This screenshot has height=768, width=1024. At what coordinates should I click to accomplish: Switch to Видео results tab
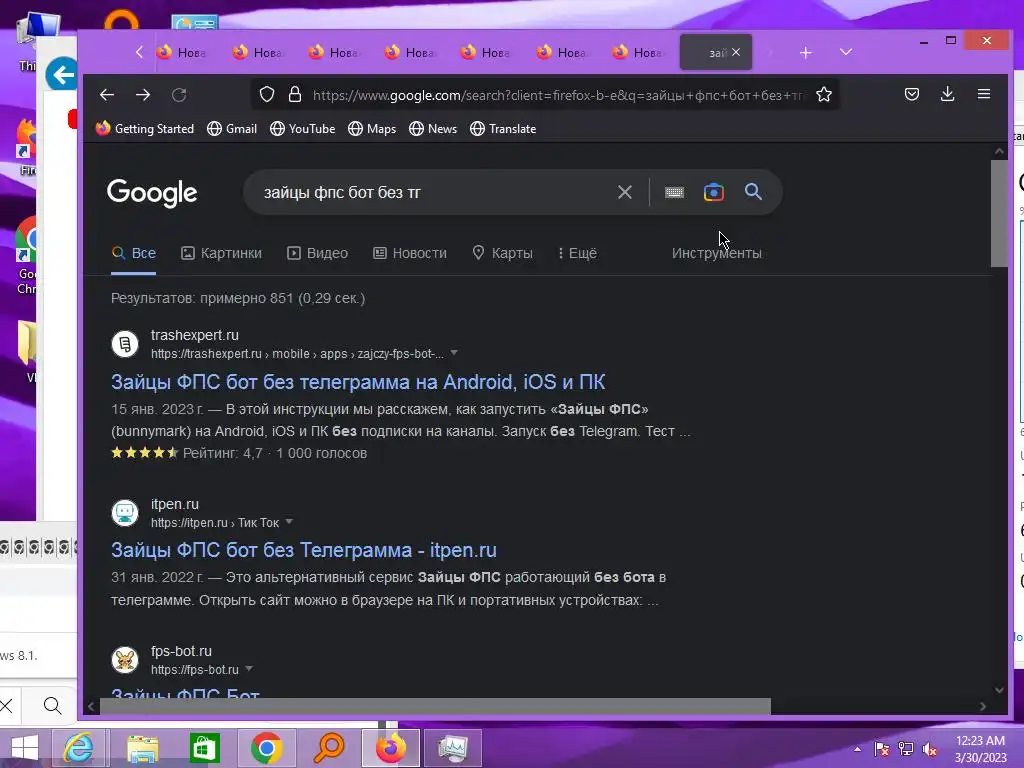pyautogui.click(x=317, y=253)
